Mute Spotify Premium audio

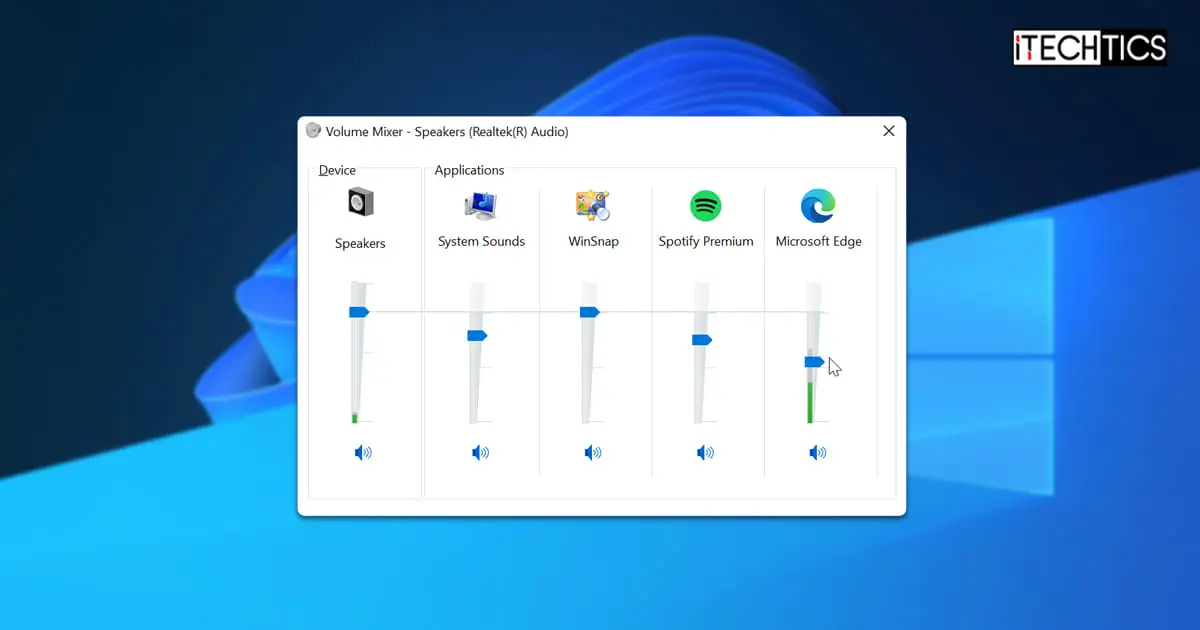[707, 452]
